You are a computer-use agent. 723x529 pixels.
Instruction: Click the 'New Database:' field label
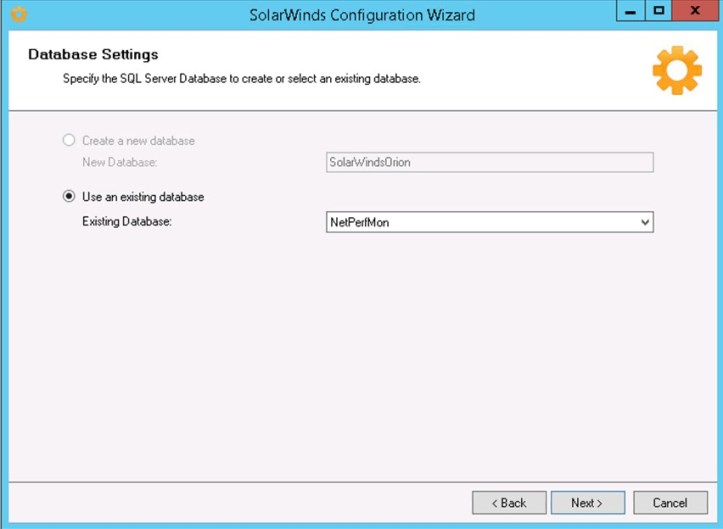pyautogui.click(x=119, y=161)
